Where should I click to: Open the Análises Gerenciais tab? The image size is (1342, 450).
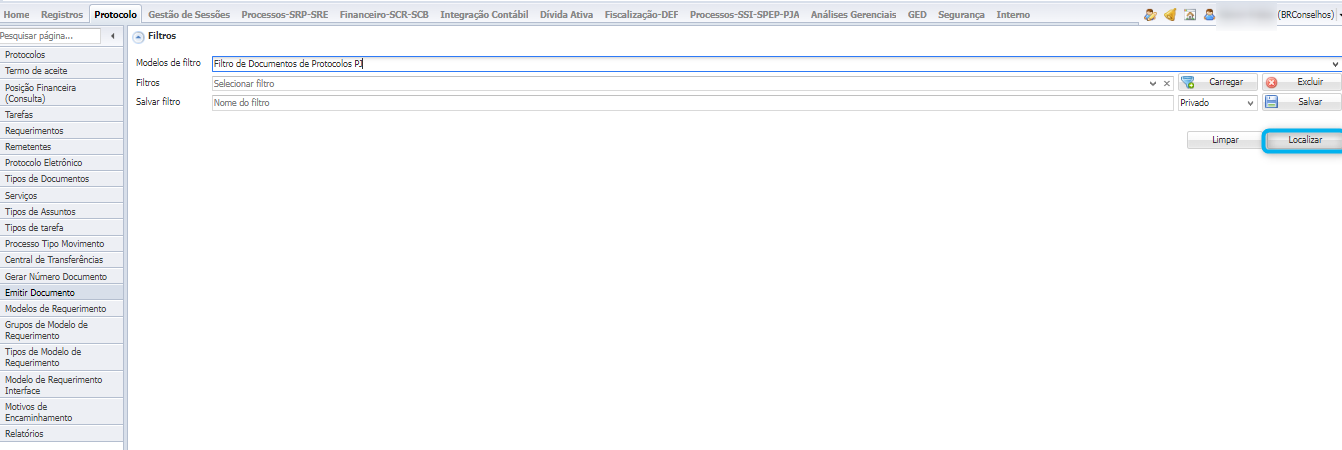pyautogui.click(x=853, y=15)
